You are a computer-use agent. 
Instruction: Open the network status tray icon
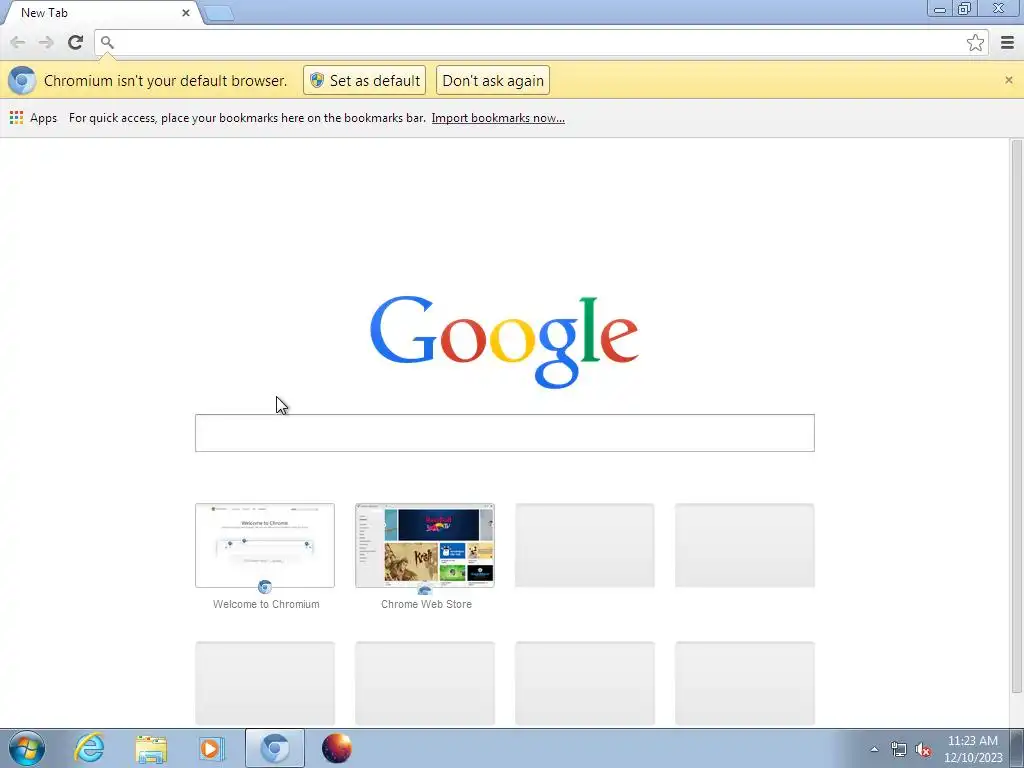[899, 749]
